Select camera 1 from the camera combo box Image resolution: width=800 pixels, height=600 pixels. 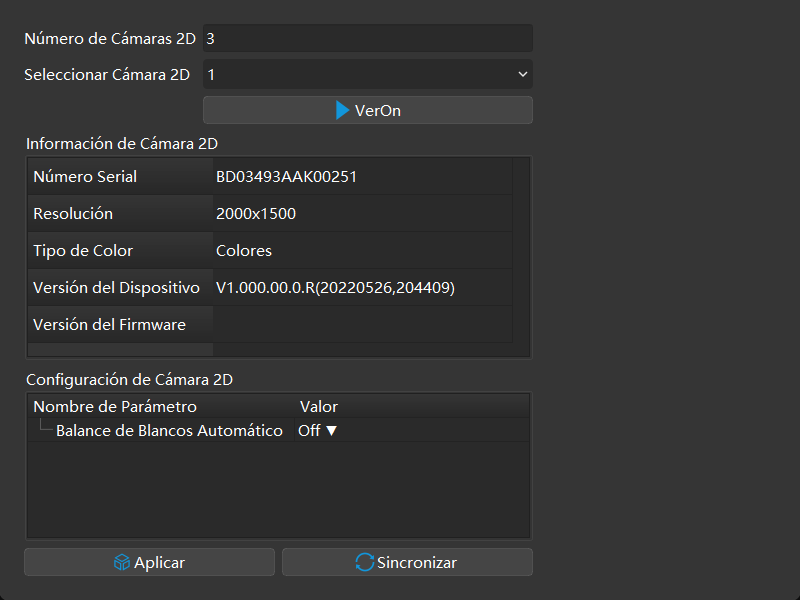(367, 74)
